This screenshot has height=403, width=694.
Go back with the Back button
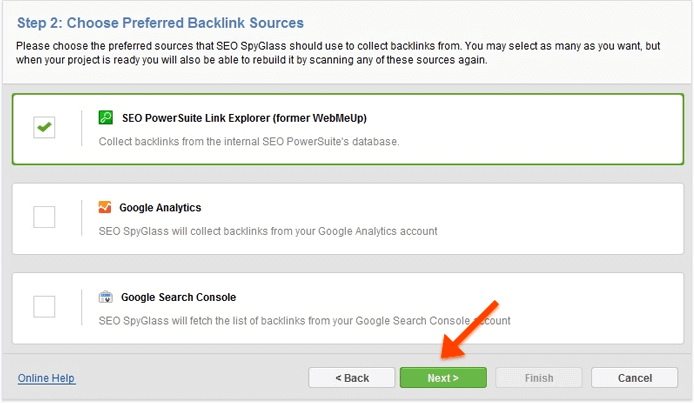tap(352, 378)
